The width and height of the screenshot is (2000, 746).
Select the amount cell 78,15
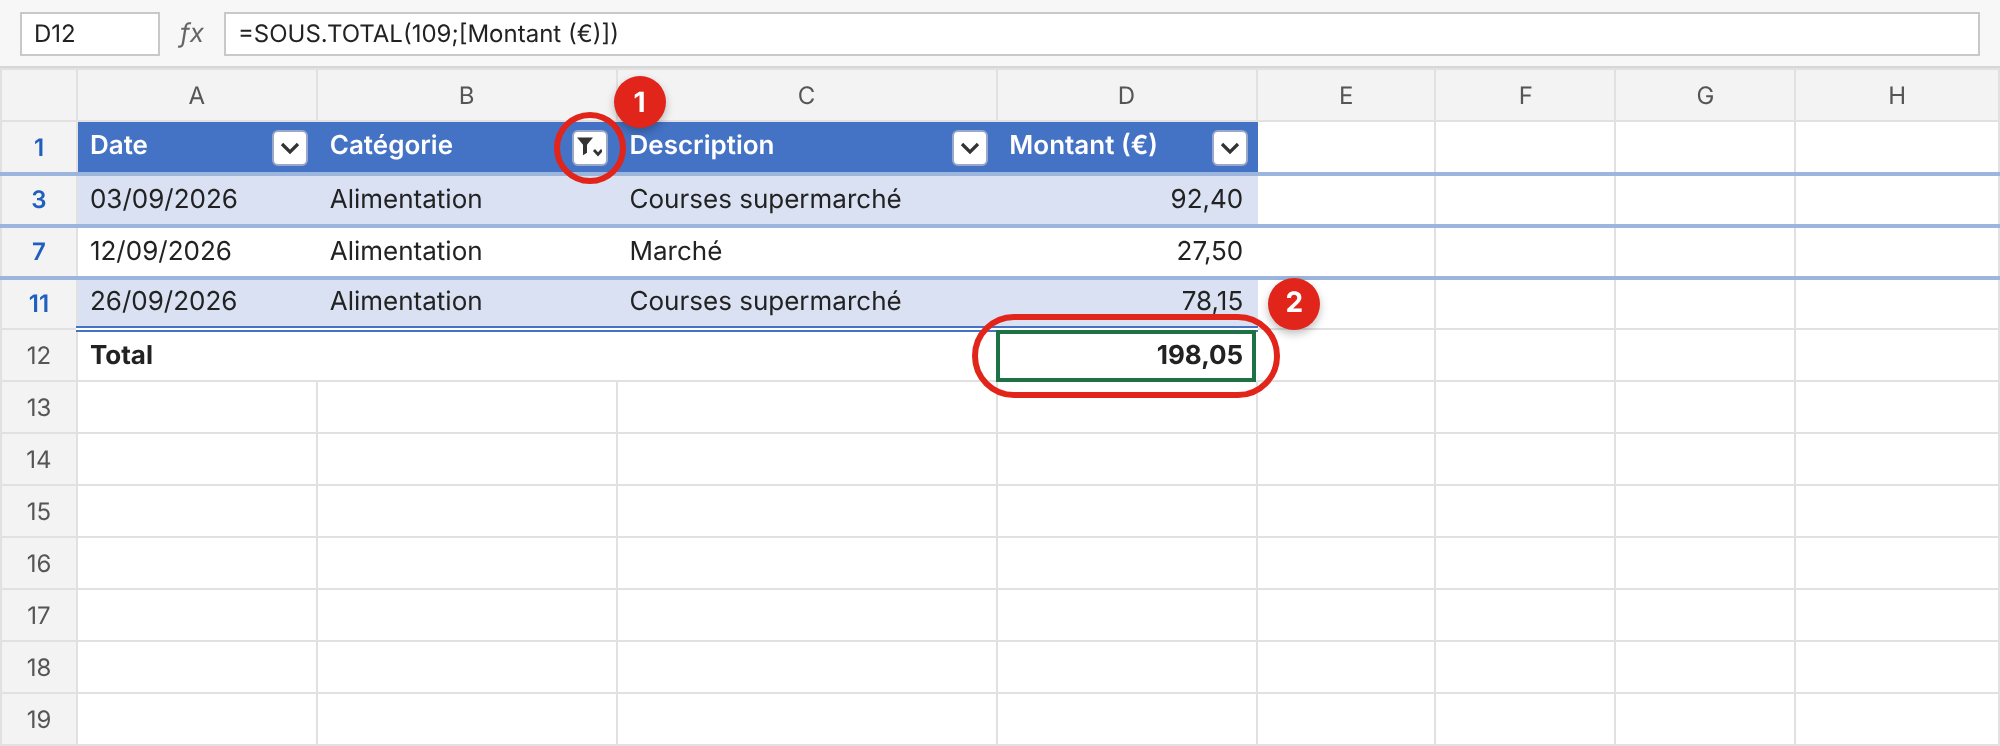click(x=1127, y=302)
